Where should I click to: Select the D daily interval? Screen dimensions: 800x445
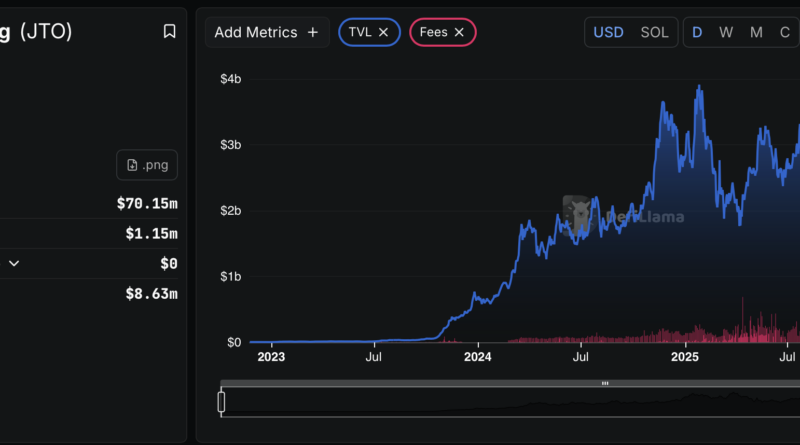[697, 32]
